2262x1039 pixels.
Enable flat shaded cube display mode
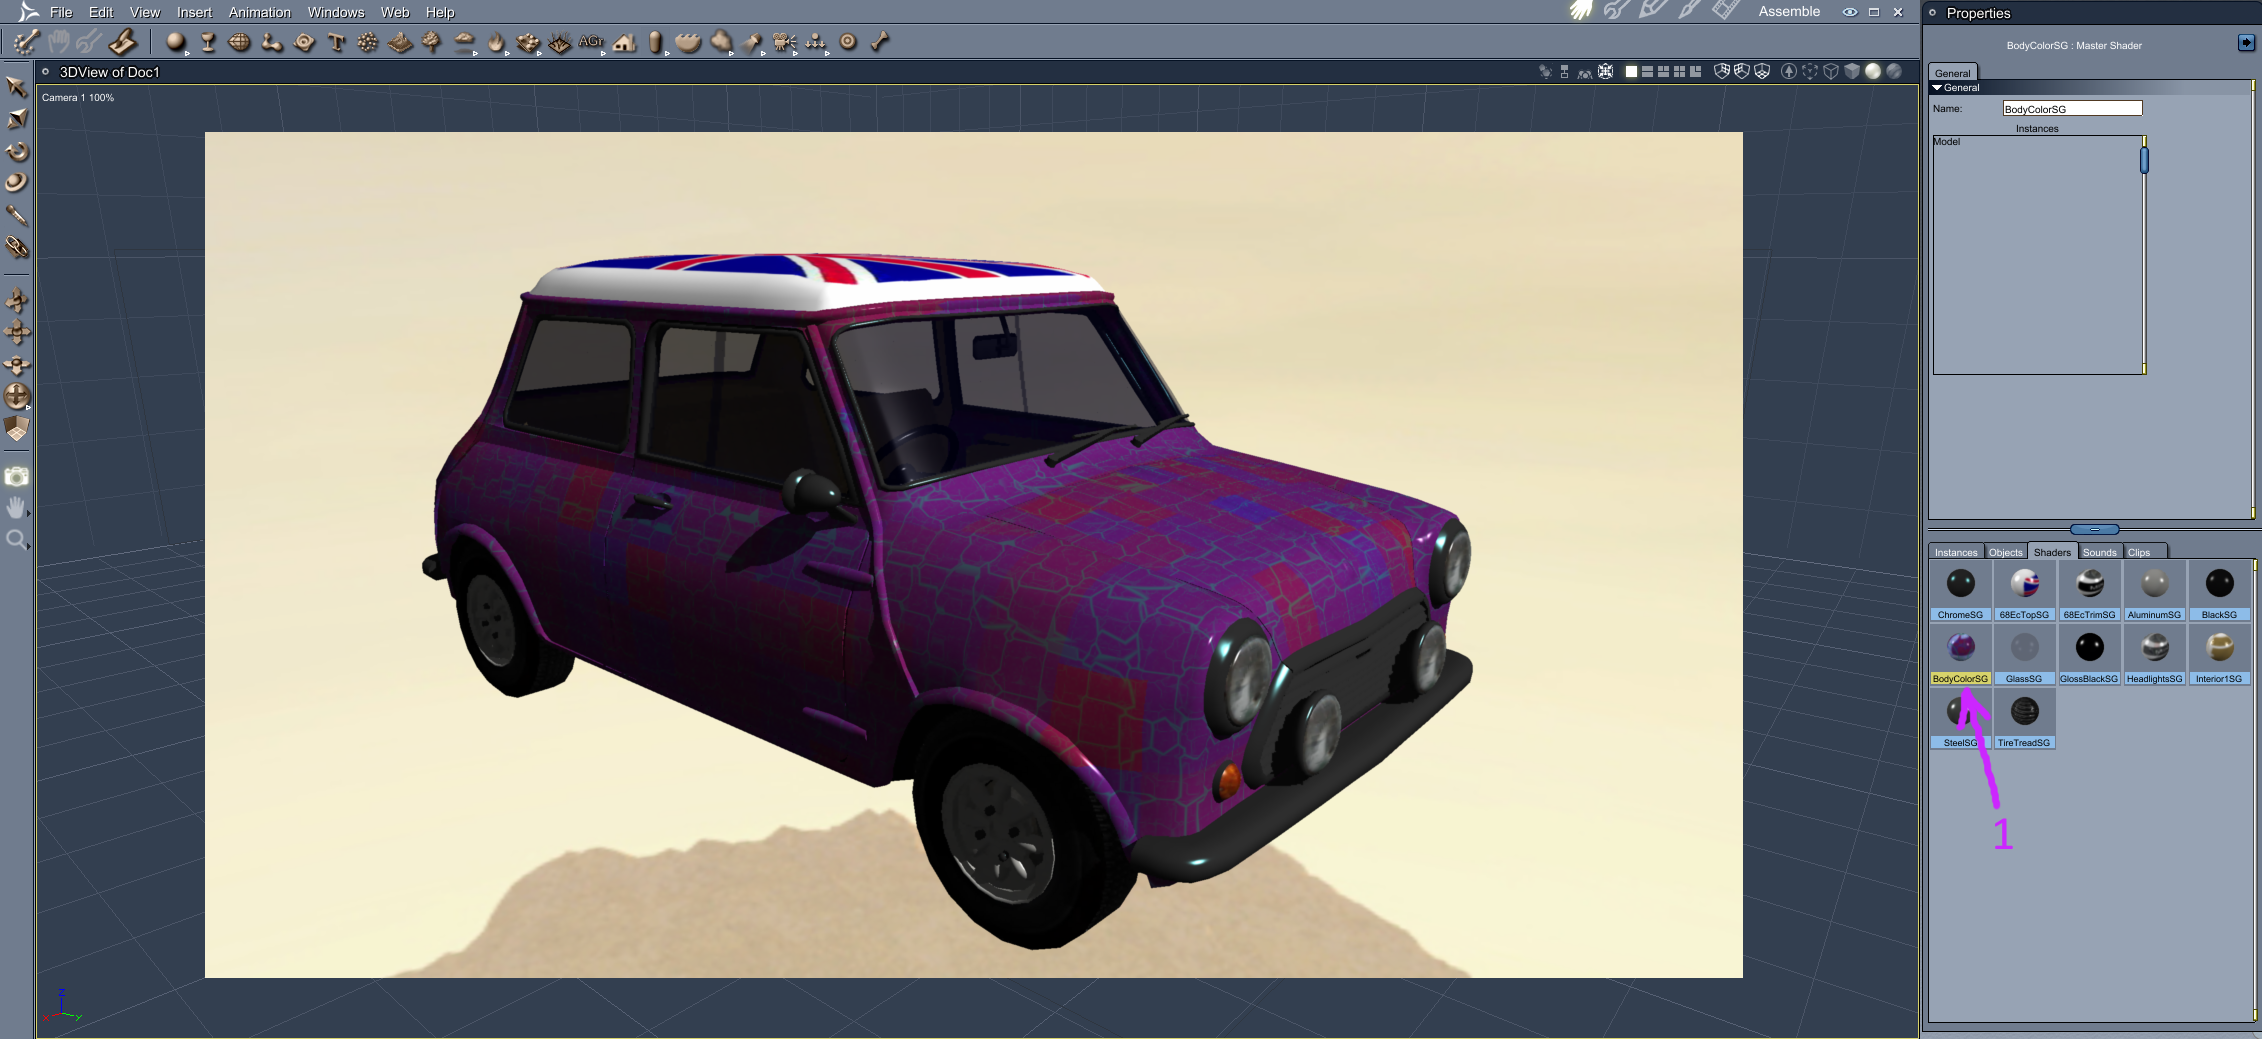(x=1852, y=71)
